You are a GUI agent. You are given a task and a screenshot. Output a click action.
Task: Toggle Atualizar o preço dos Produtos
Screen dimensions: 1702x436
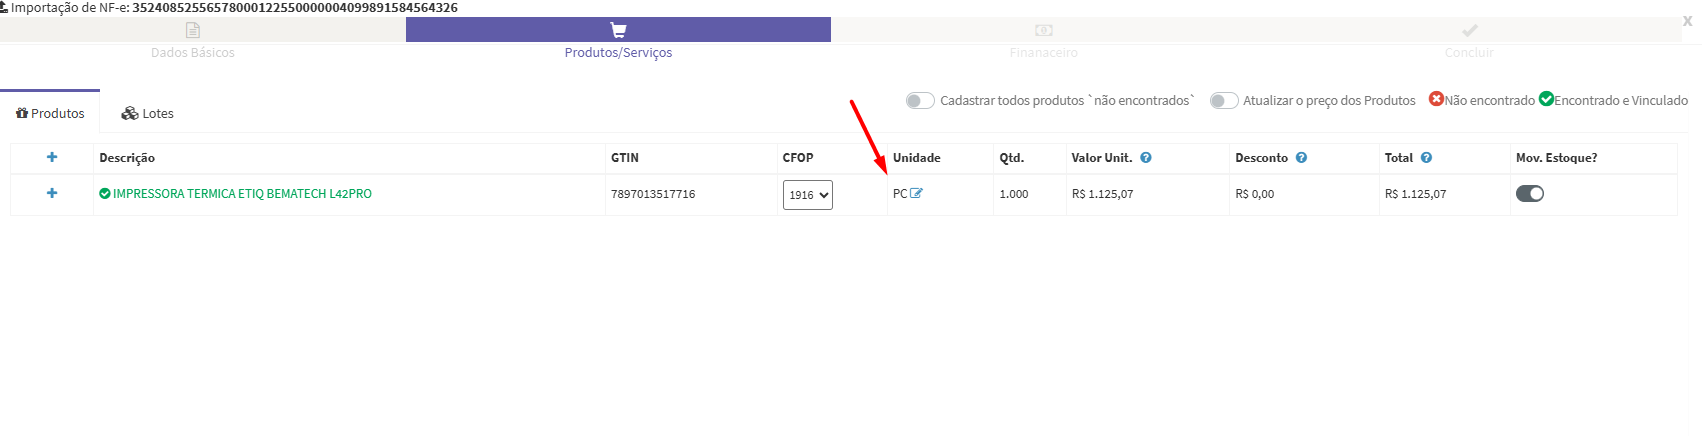(1224, 101)
